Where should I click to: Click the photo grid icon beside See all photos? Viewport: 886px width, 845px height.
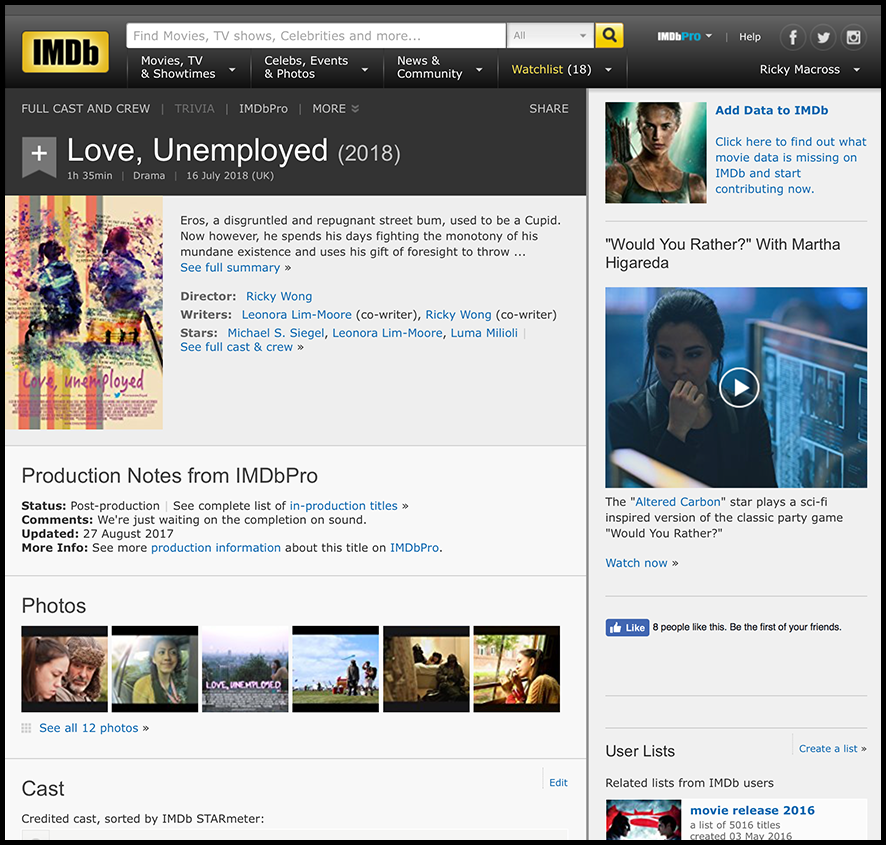coord(26,728)
